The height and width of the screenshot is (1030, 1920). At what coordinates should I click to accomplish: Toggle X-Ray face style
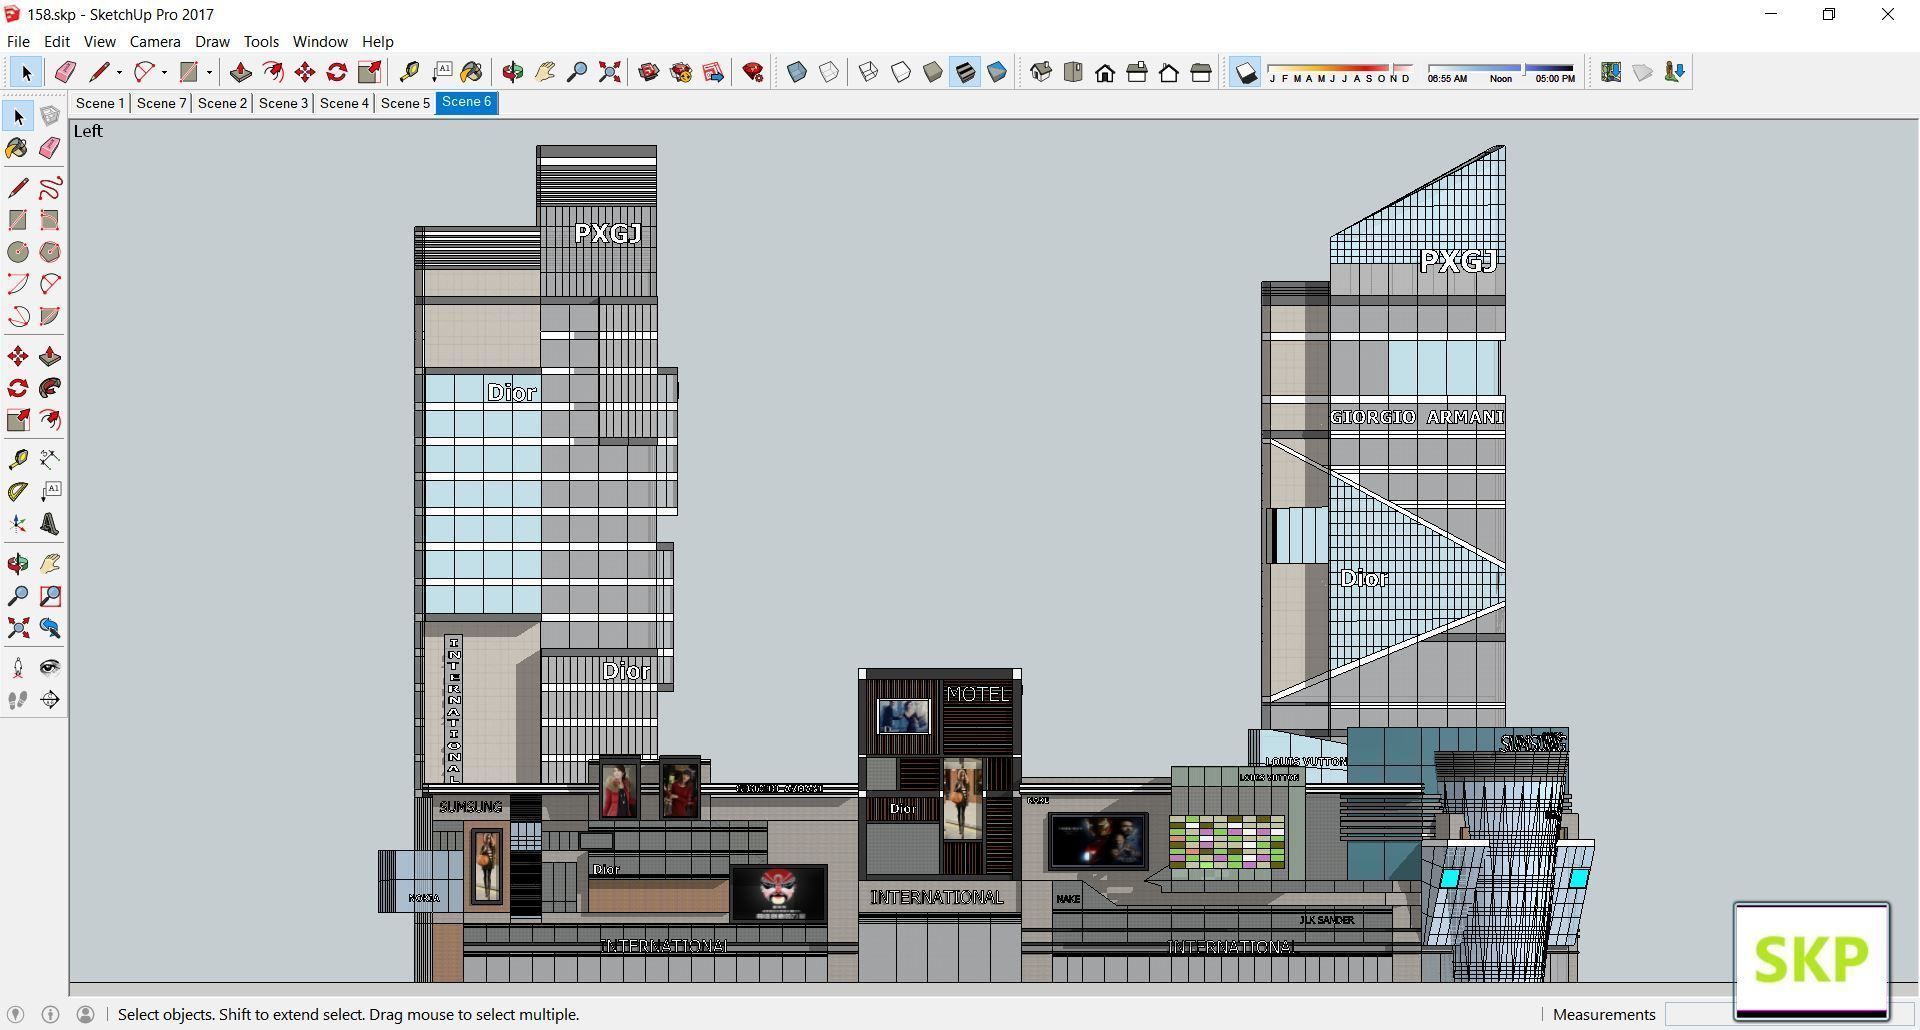coord(797,72)
